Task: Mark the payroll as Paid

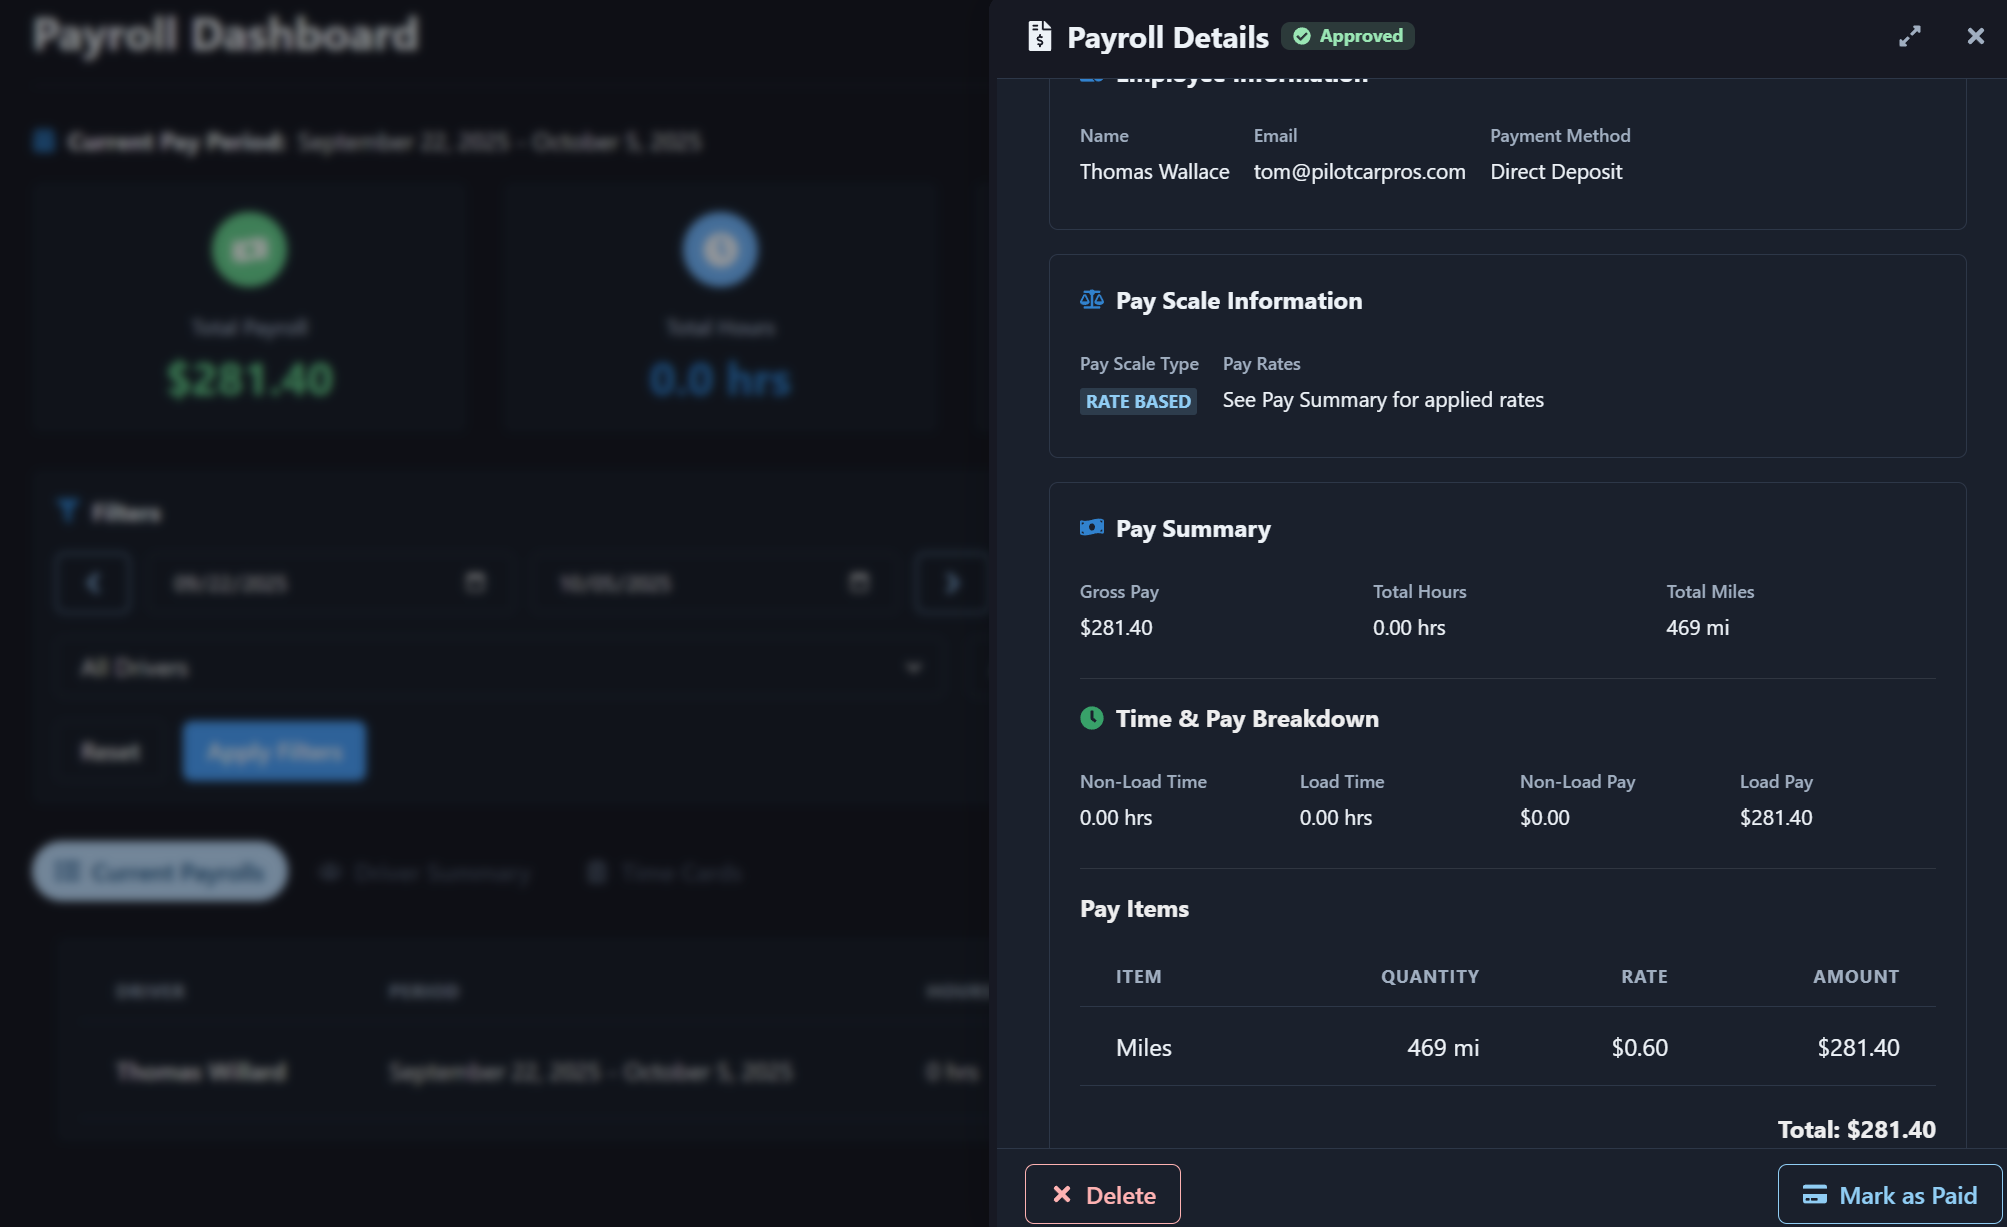Action: [1890, 1194]
